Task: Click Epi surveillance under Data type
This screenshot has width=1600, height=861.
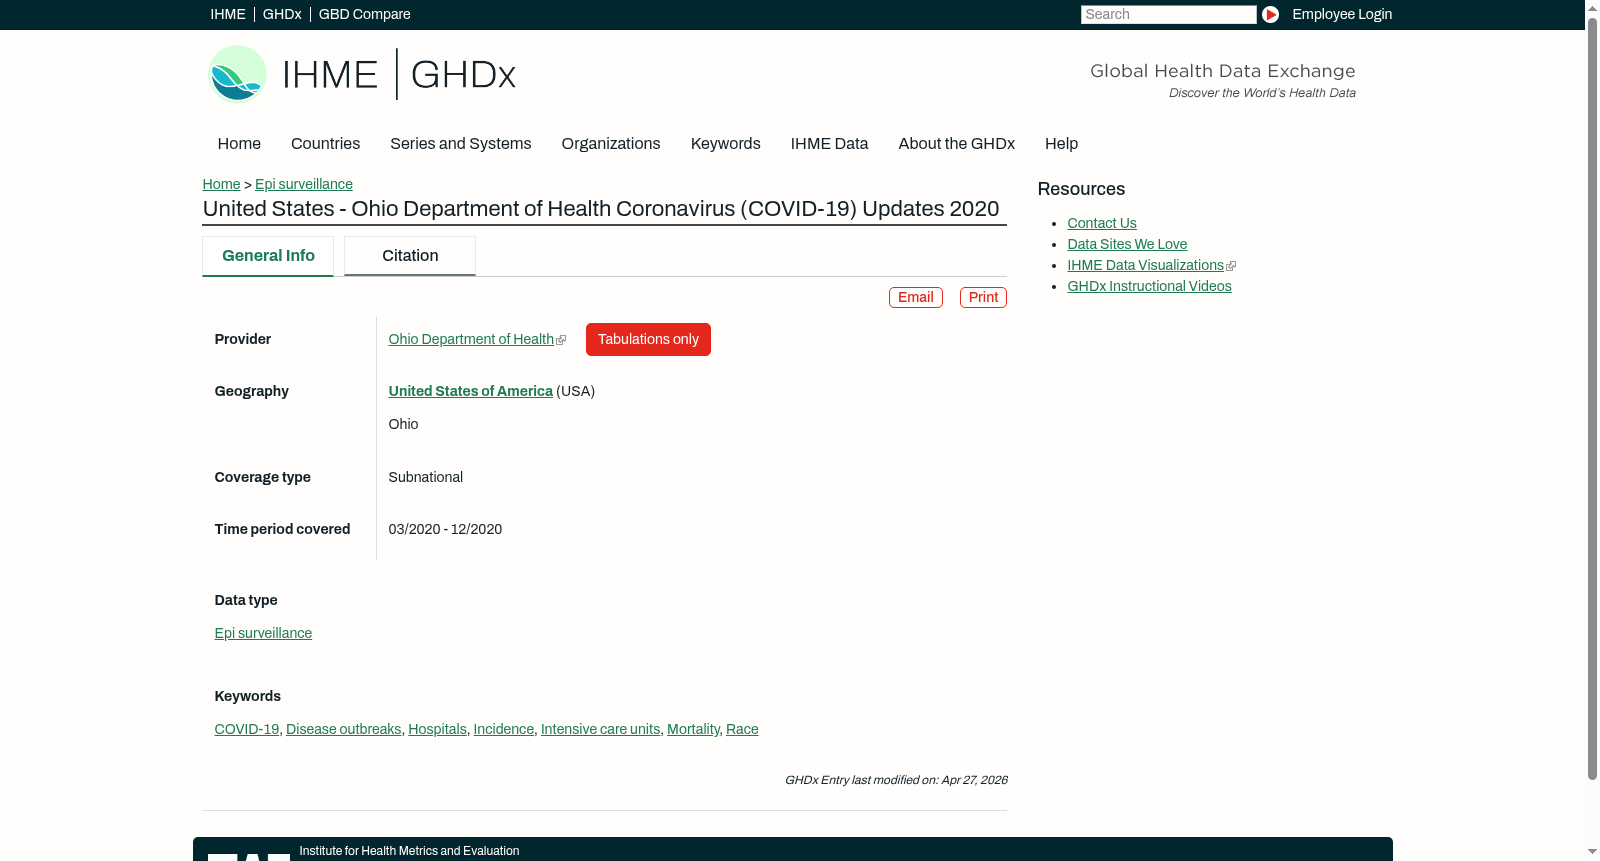Action: point(263,633)
